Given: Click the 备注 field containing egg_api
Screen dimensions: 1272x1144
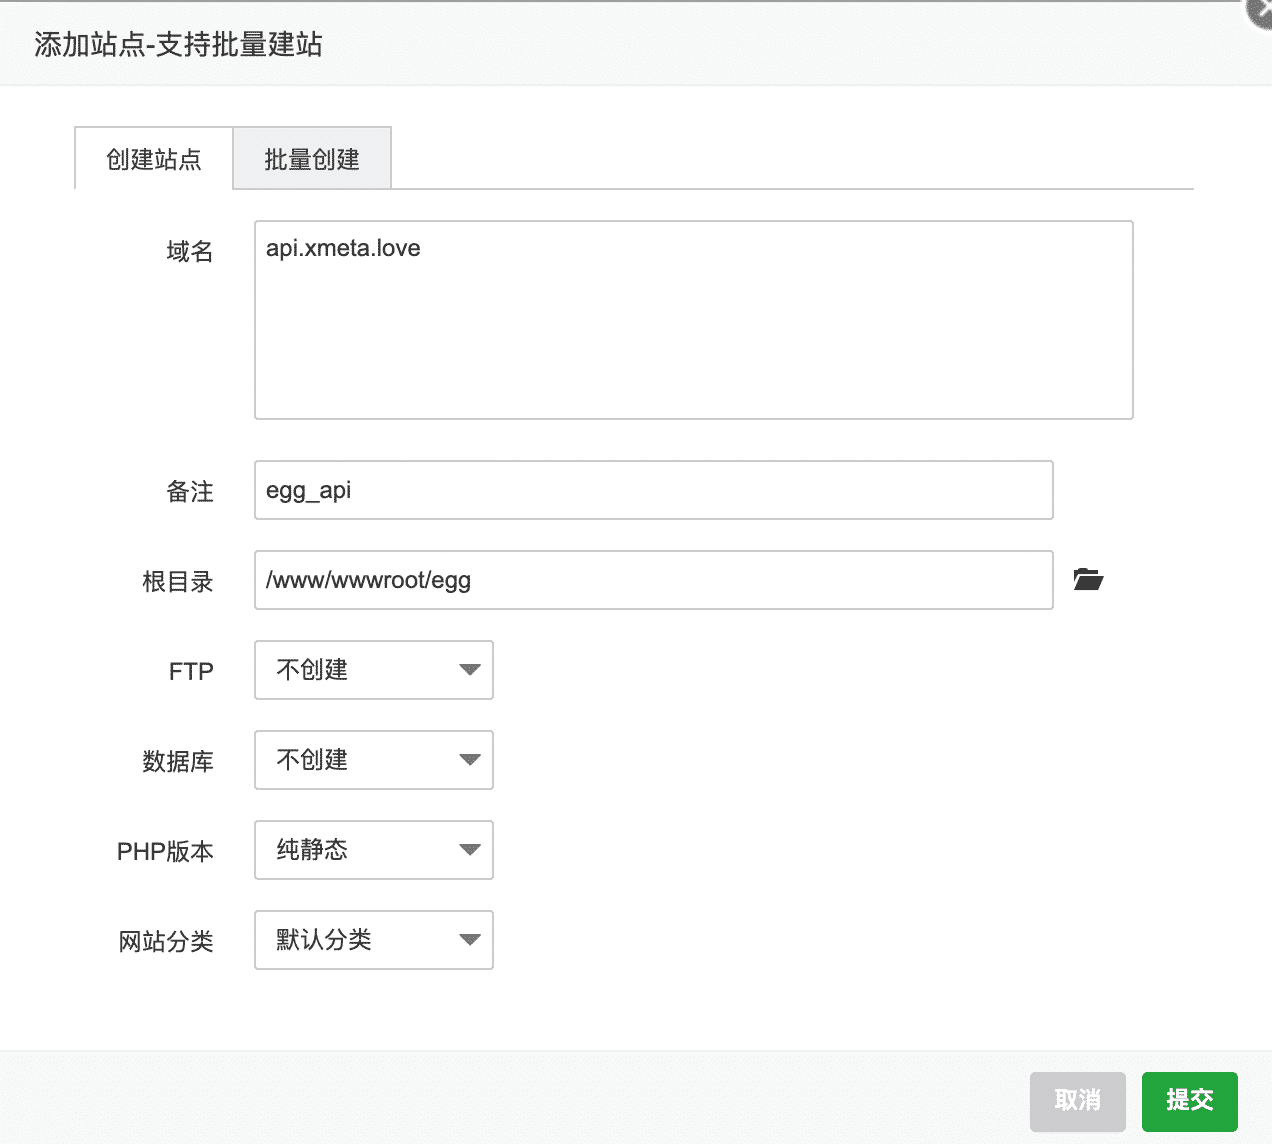Looking at the screenshot, I should click(x=653, y=490).
